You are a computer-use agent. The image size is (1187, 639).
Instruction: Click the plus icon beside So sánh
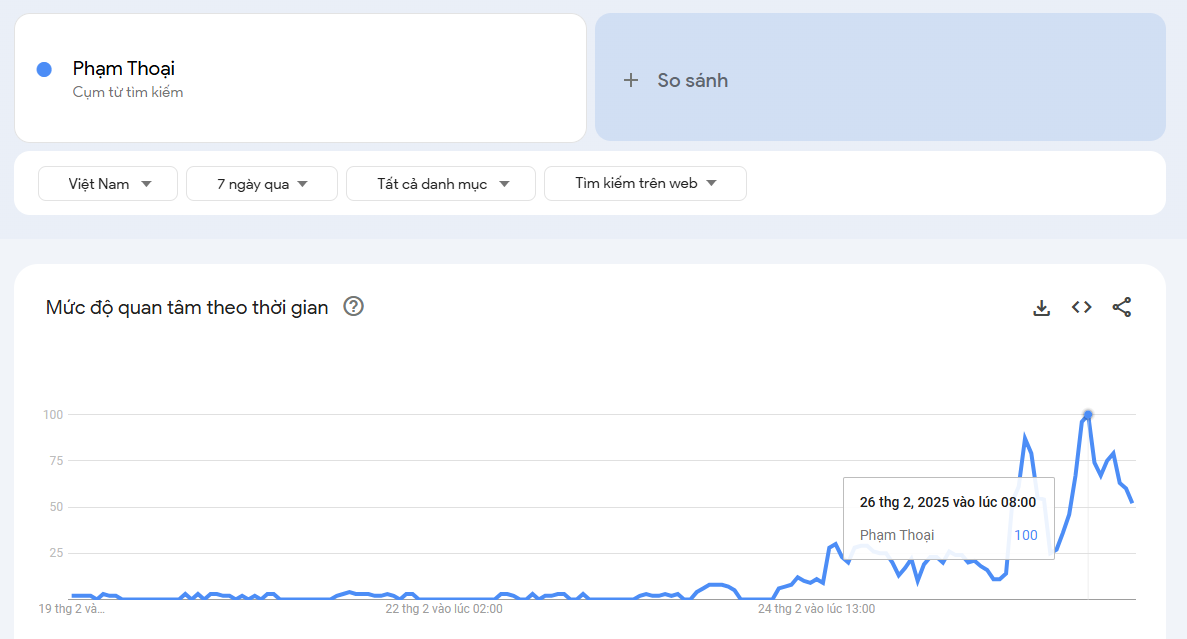tap(631, 81)
